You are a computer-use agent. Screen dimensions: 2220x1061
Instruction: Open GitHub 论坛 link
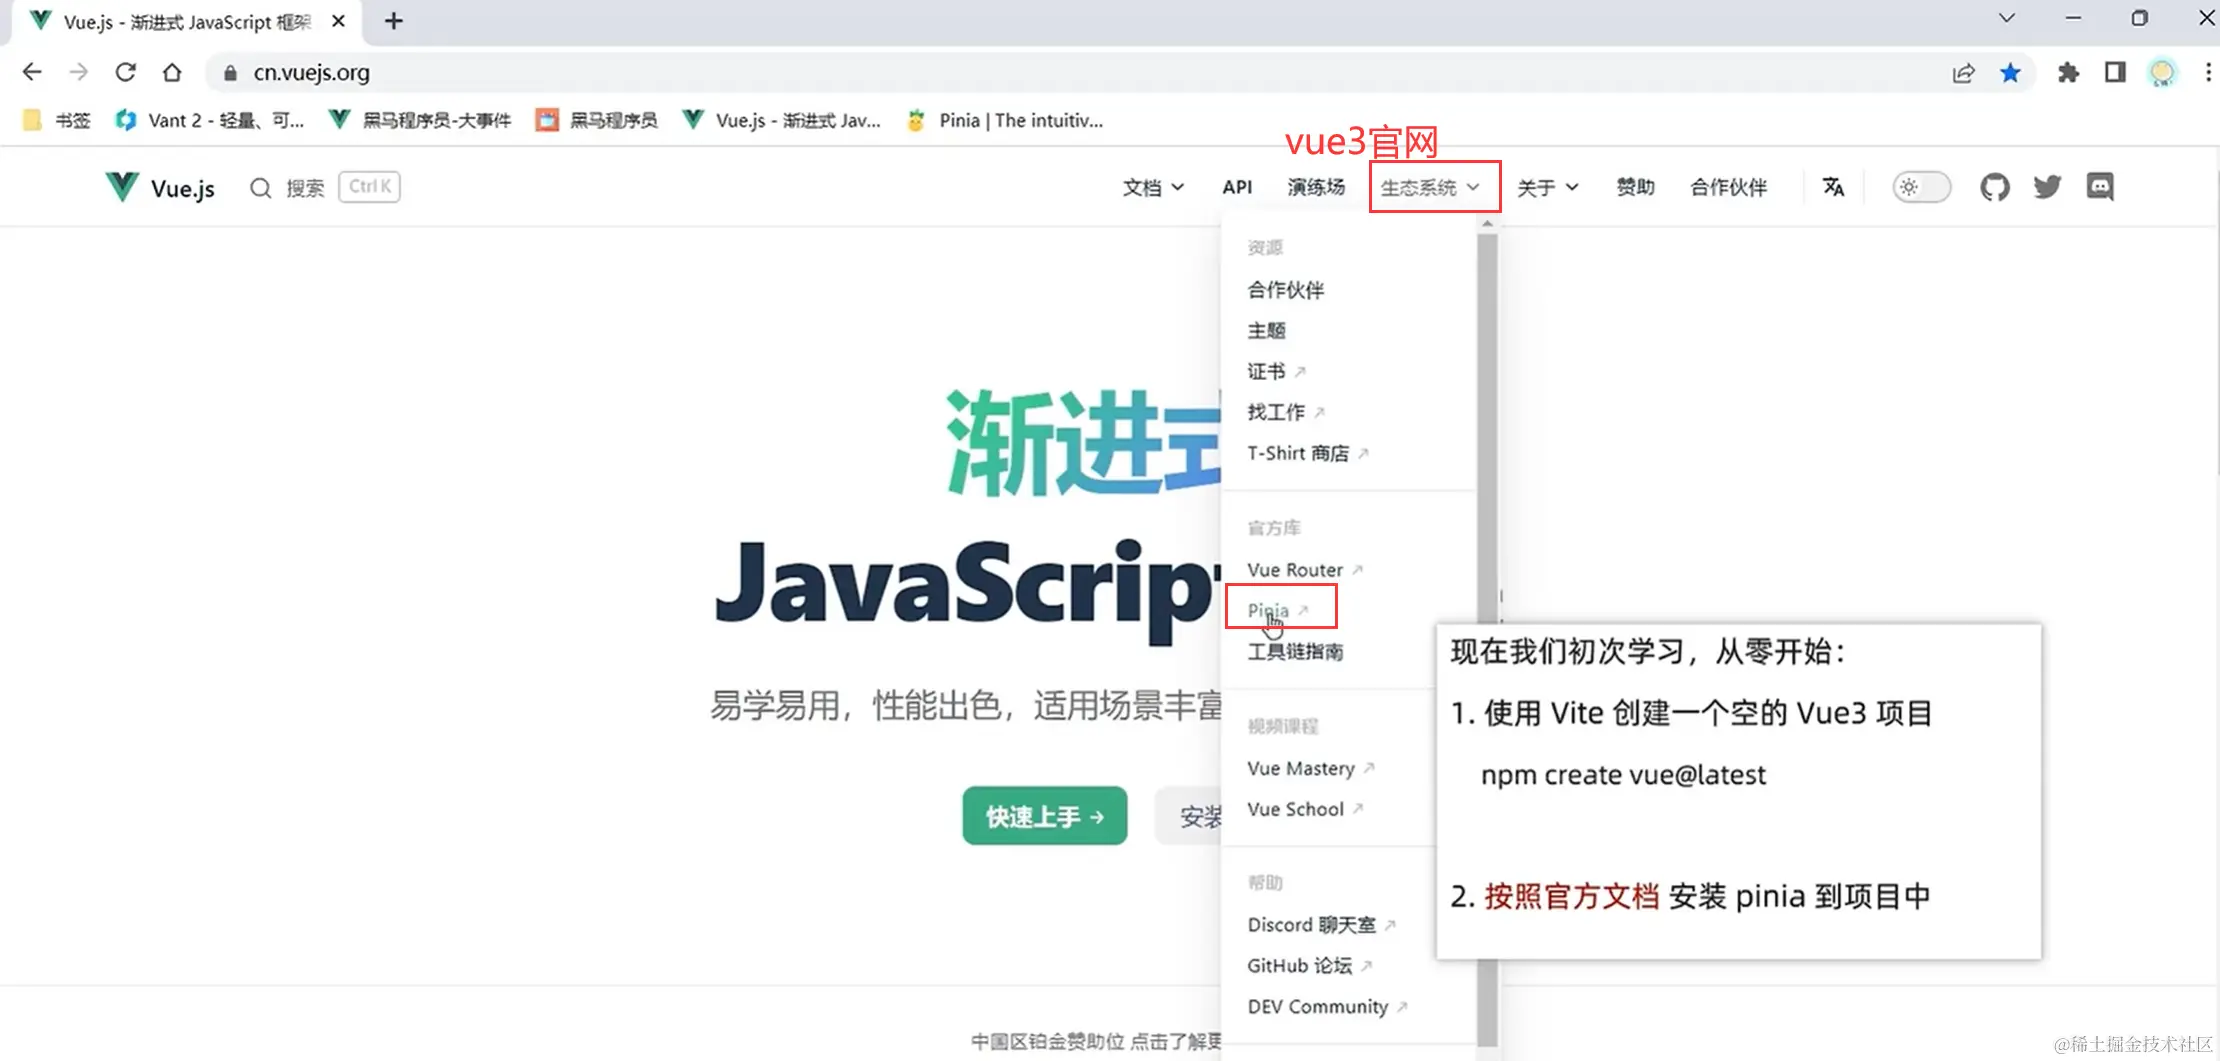1309,966
